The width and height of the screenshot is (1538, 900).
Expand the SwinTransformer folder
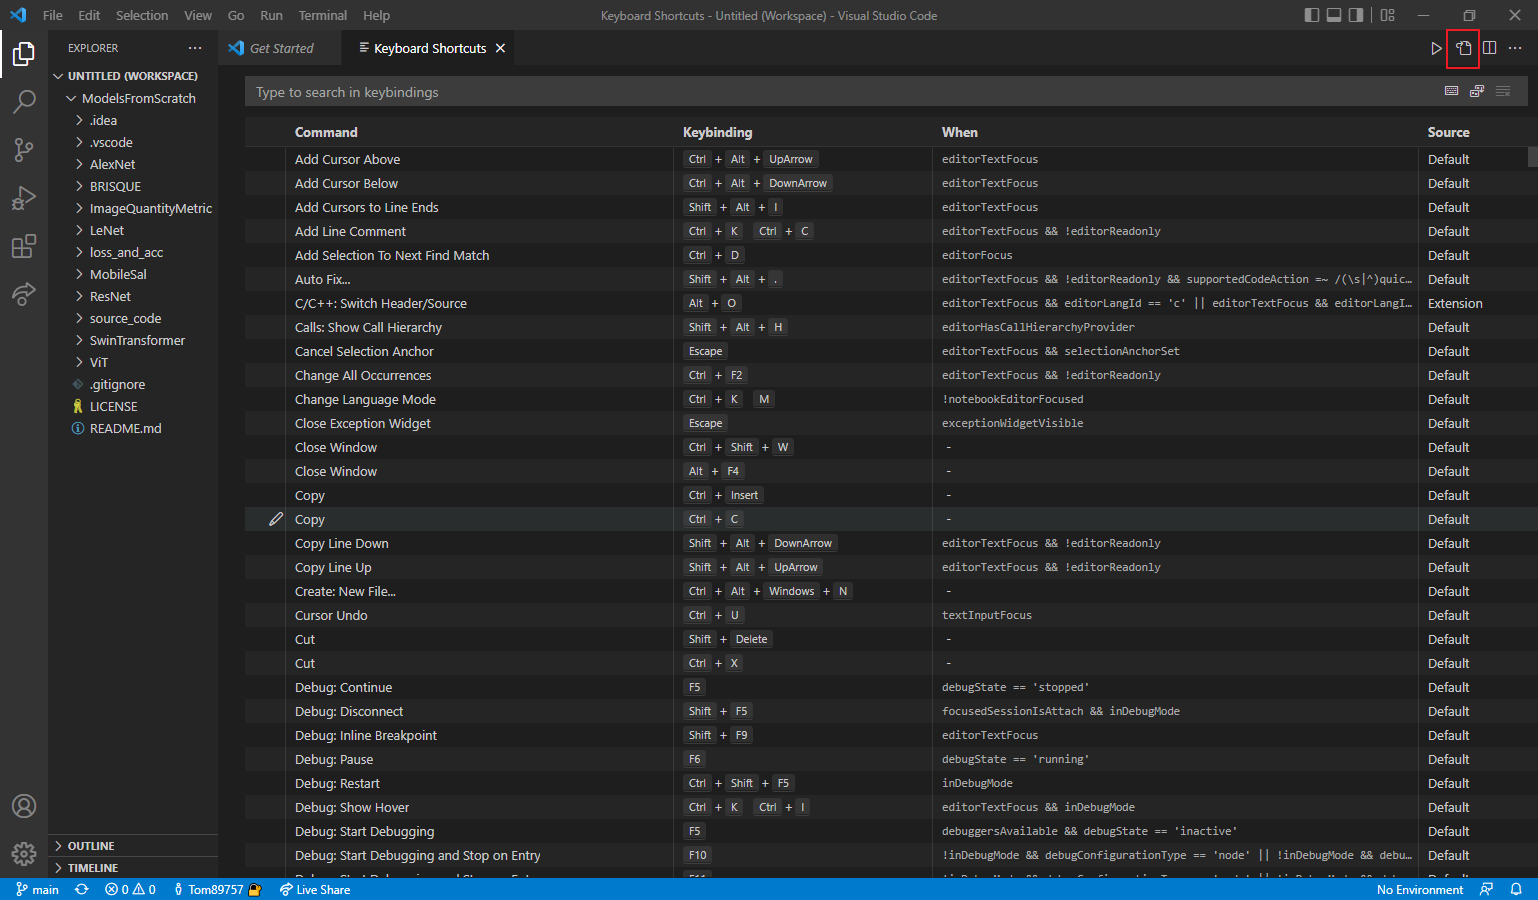click(x=133, y=340)
